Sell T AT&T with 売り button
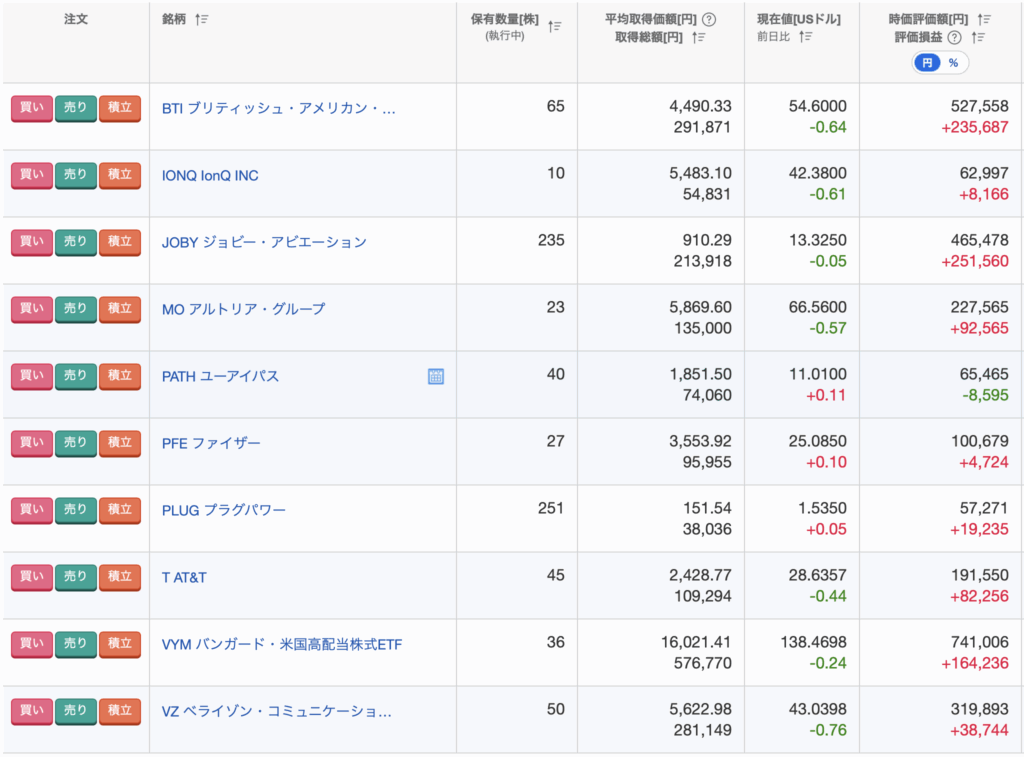The image size is (1024, 757). click(76, 577)
